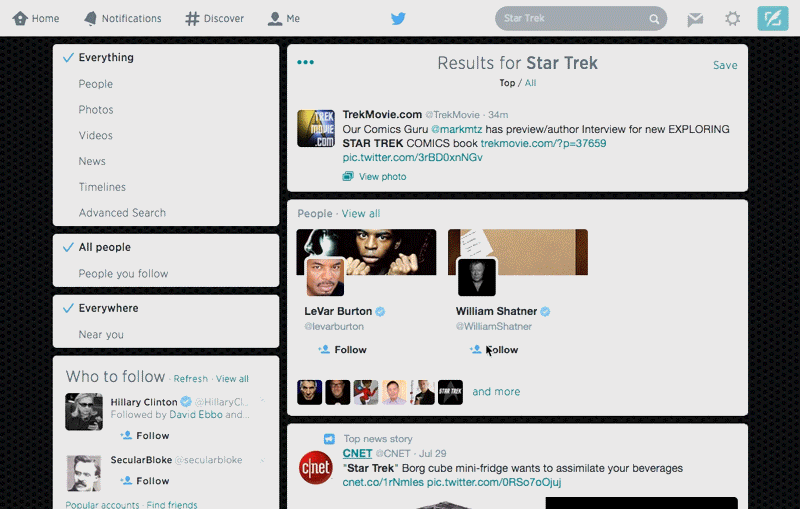Open the Star Trek logo avatar in the people row

tap(451, 392)
